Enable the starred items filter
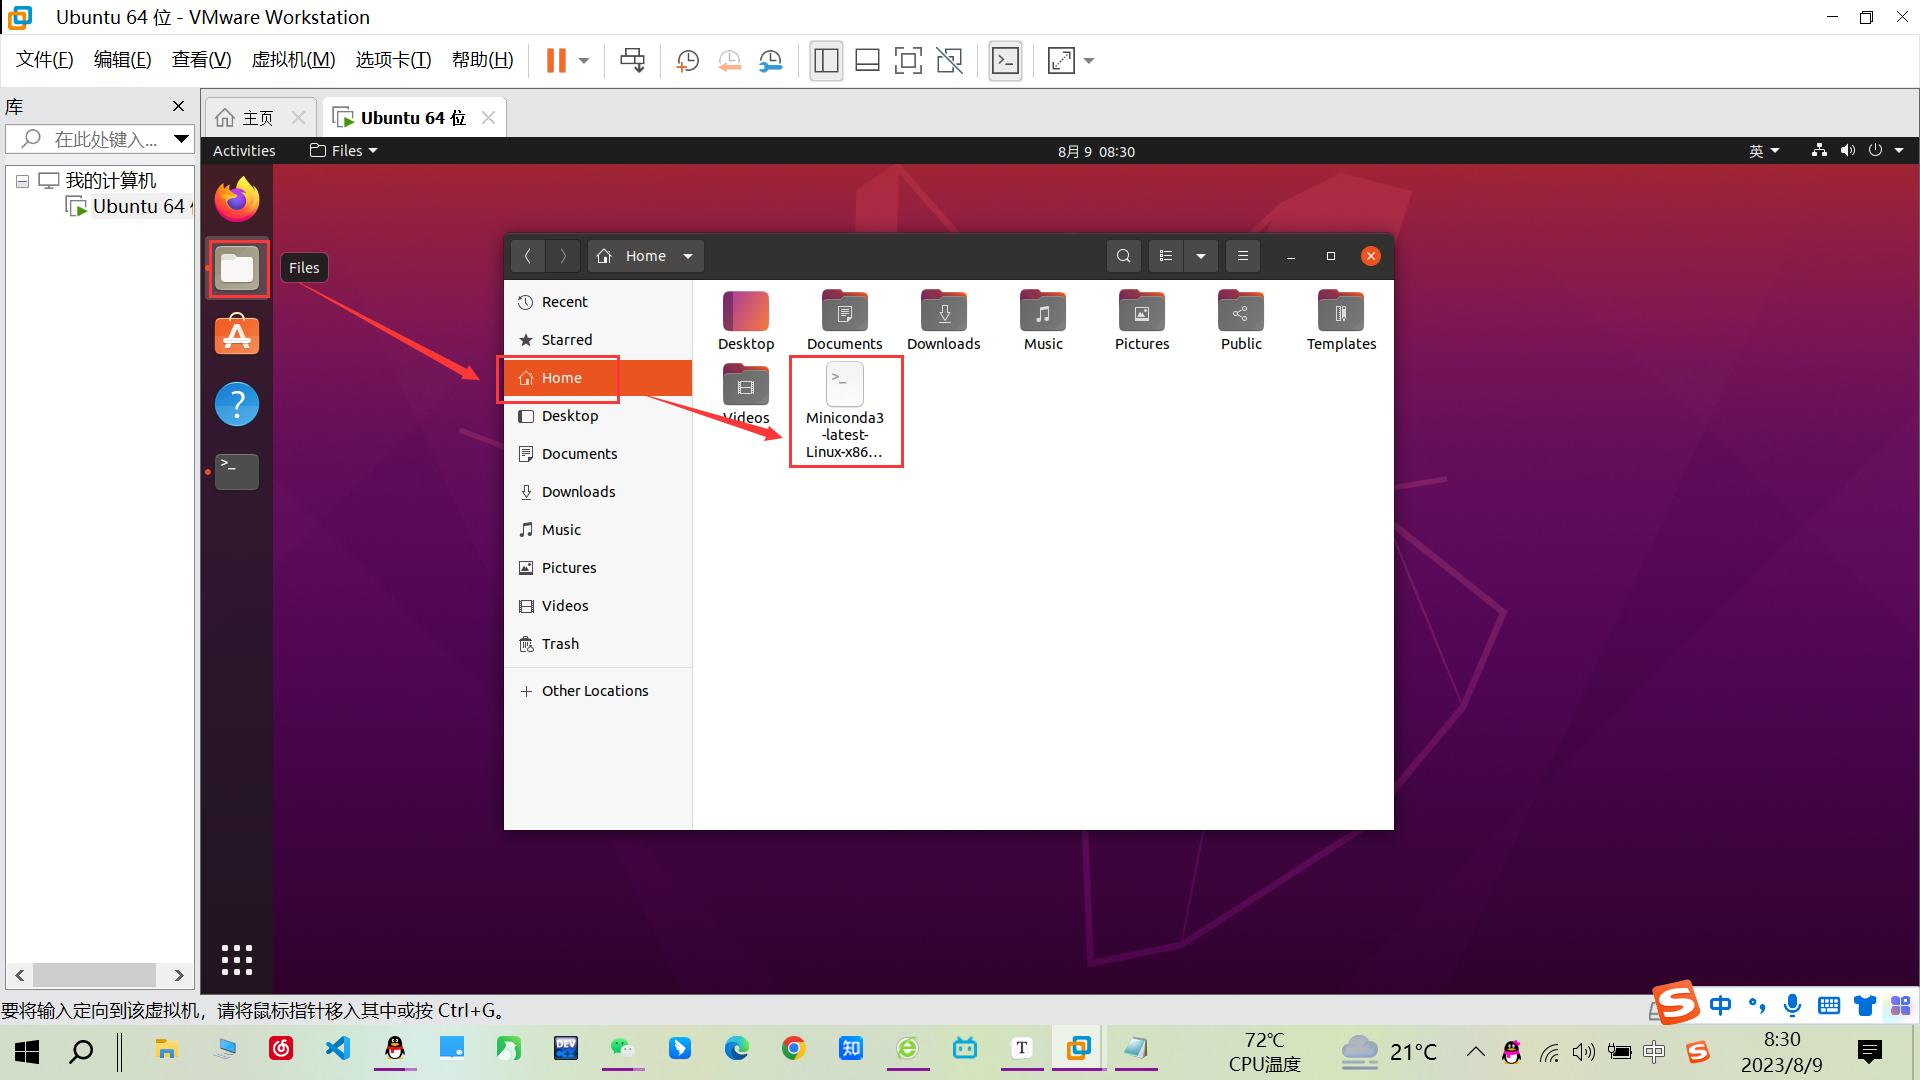This screenshot has width=1920, height=1080. [567, 339]
